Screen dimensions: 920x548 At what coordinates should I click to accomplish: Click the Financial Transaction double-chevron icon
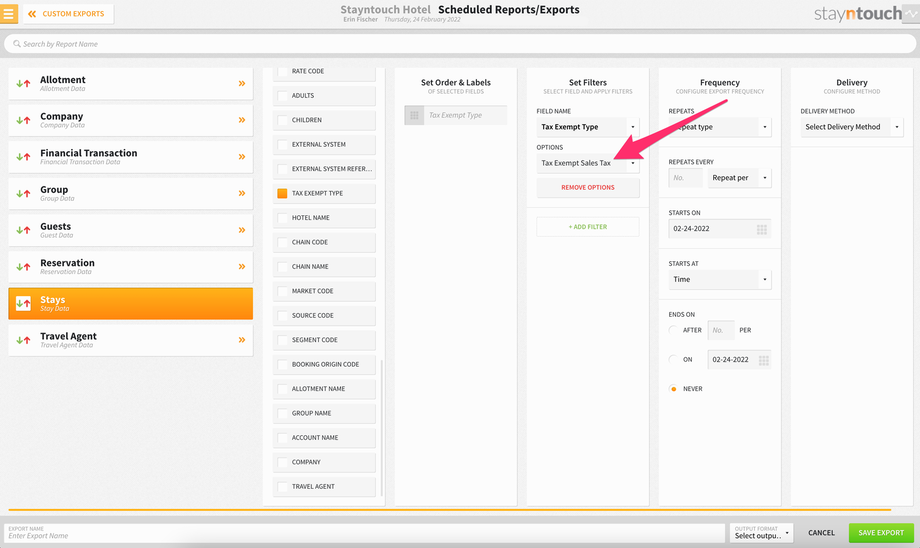(x=242, y=157)
